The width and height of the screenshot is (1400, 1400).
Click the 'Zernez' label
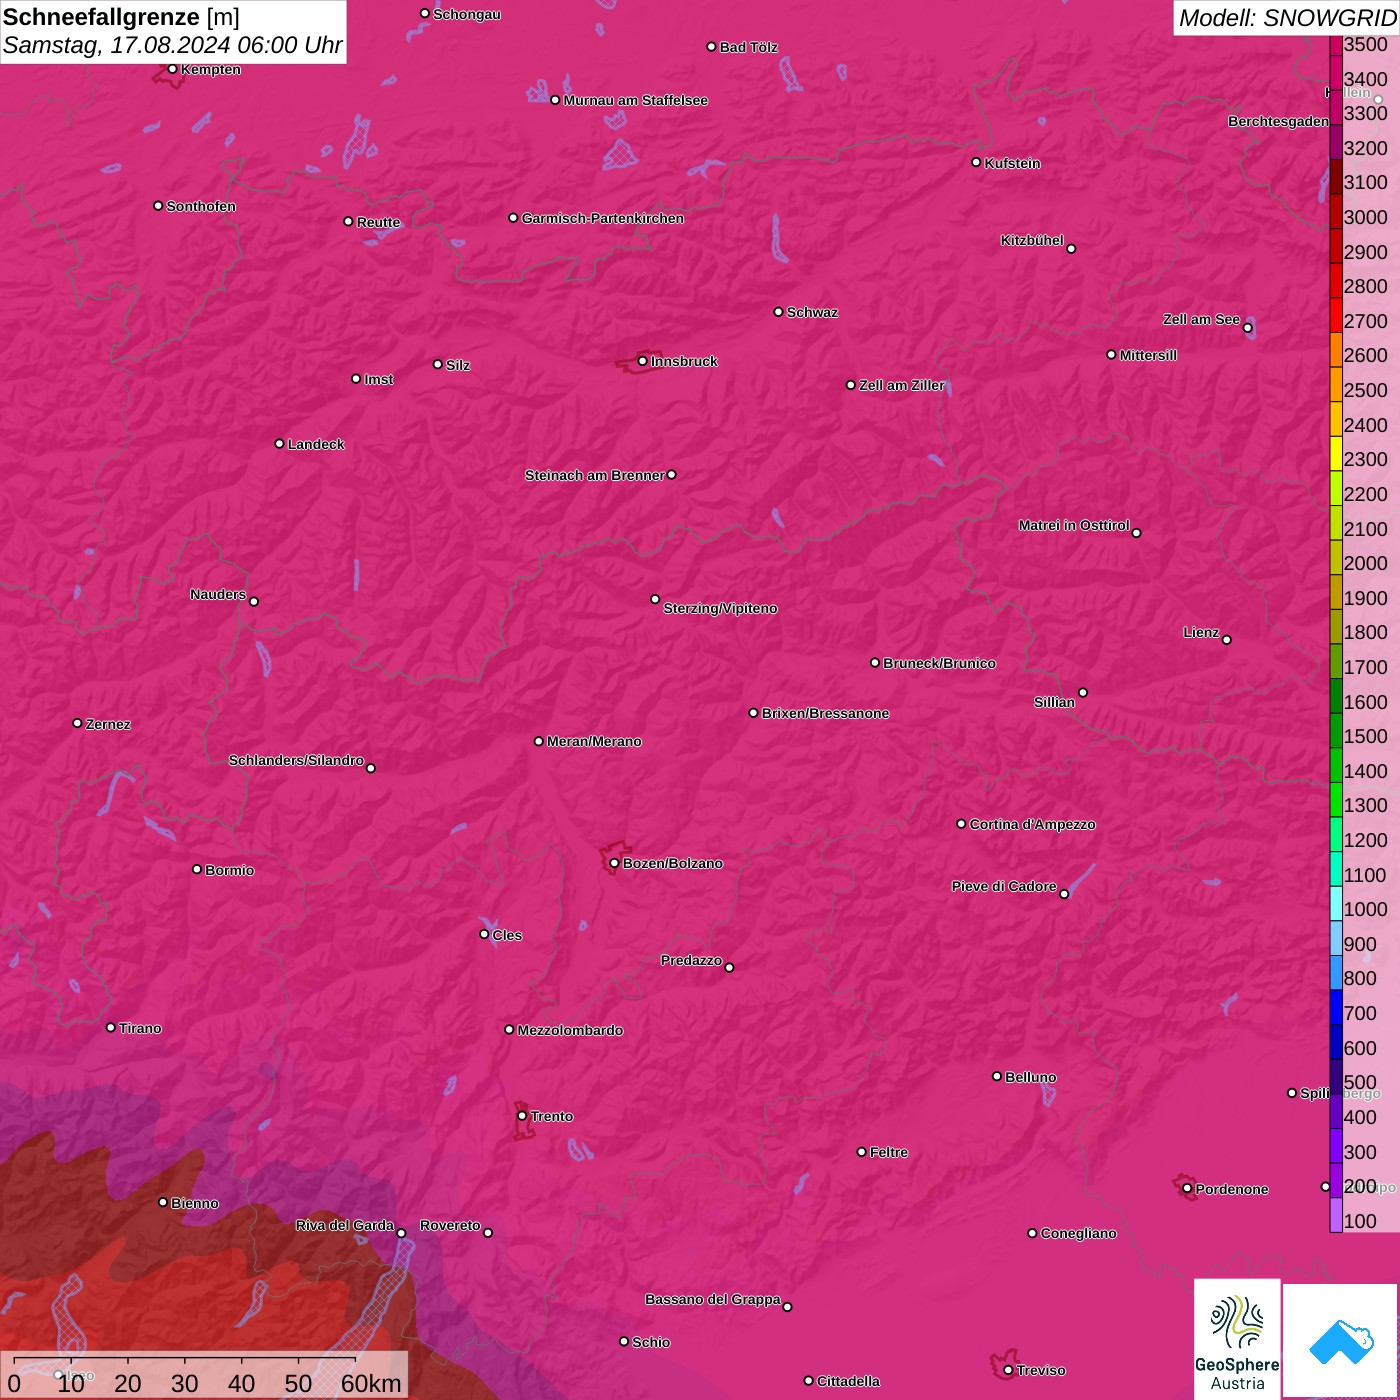click(109, 724)
